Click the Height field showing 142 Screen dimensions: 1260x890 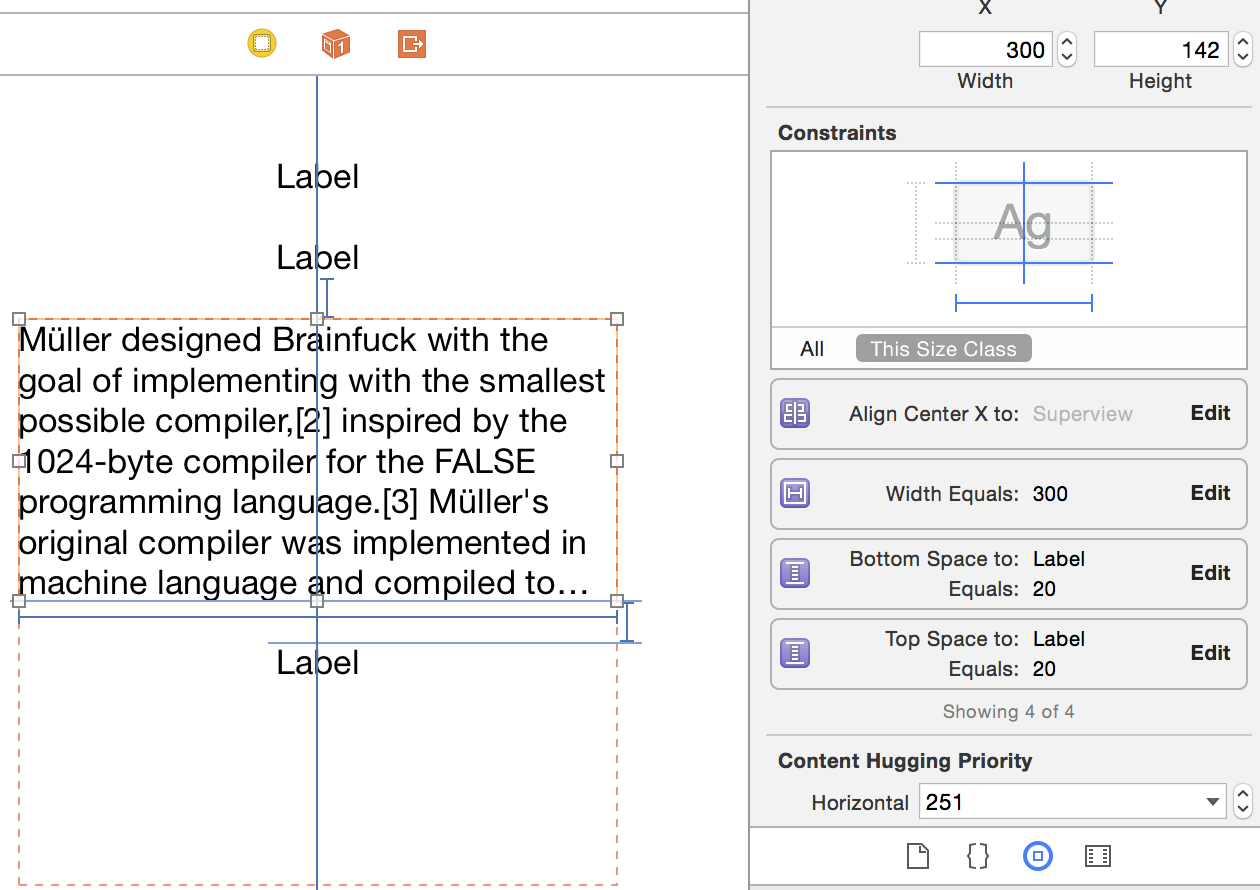[1160, 49]
